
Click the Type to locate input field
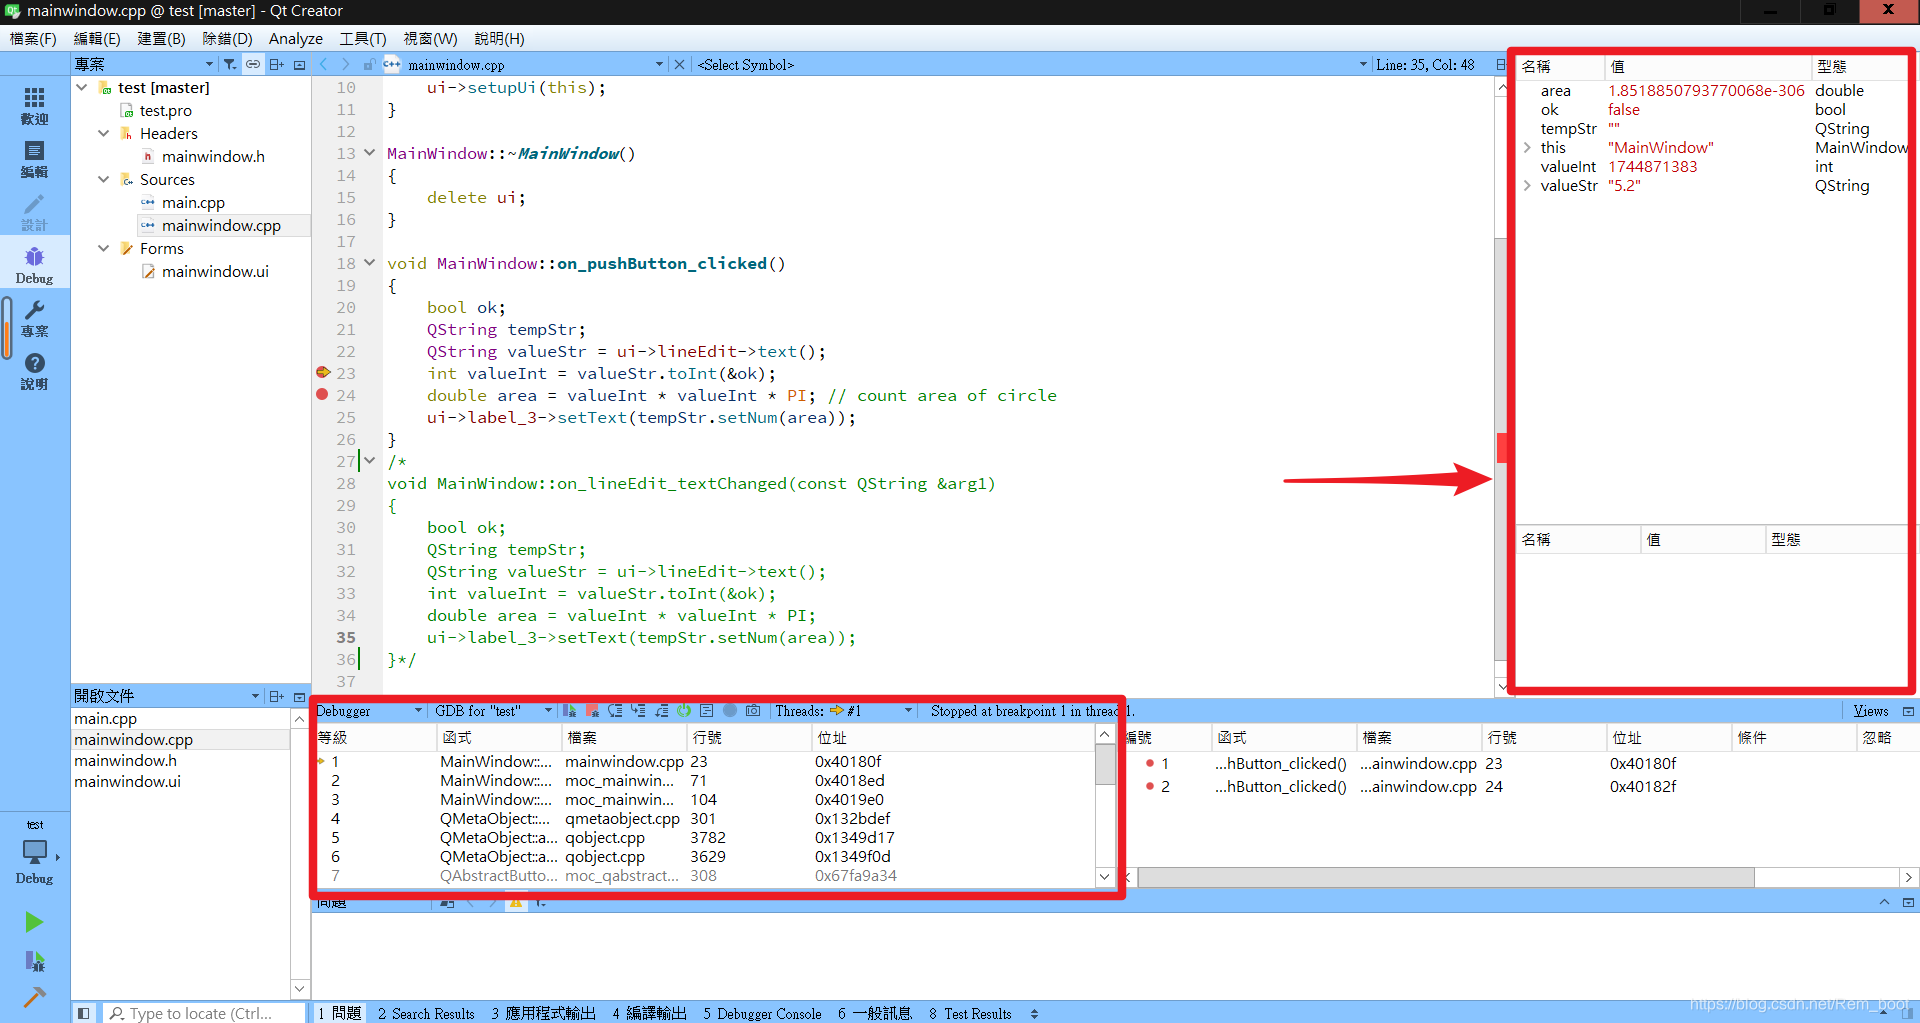(205, 1013)
